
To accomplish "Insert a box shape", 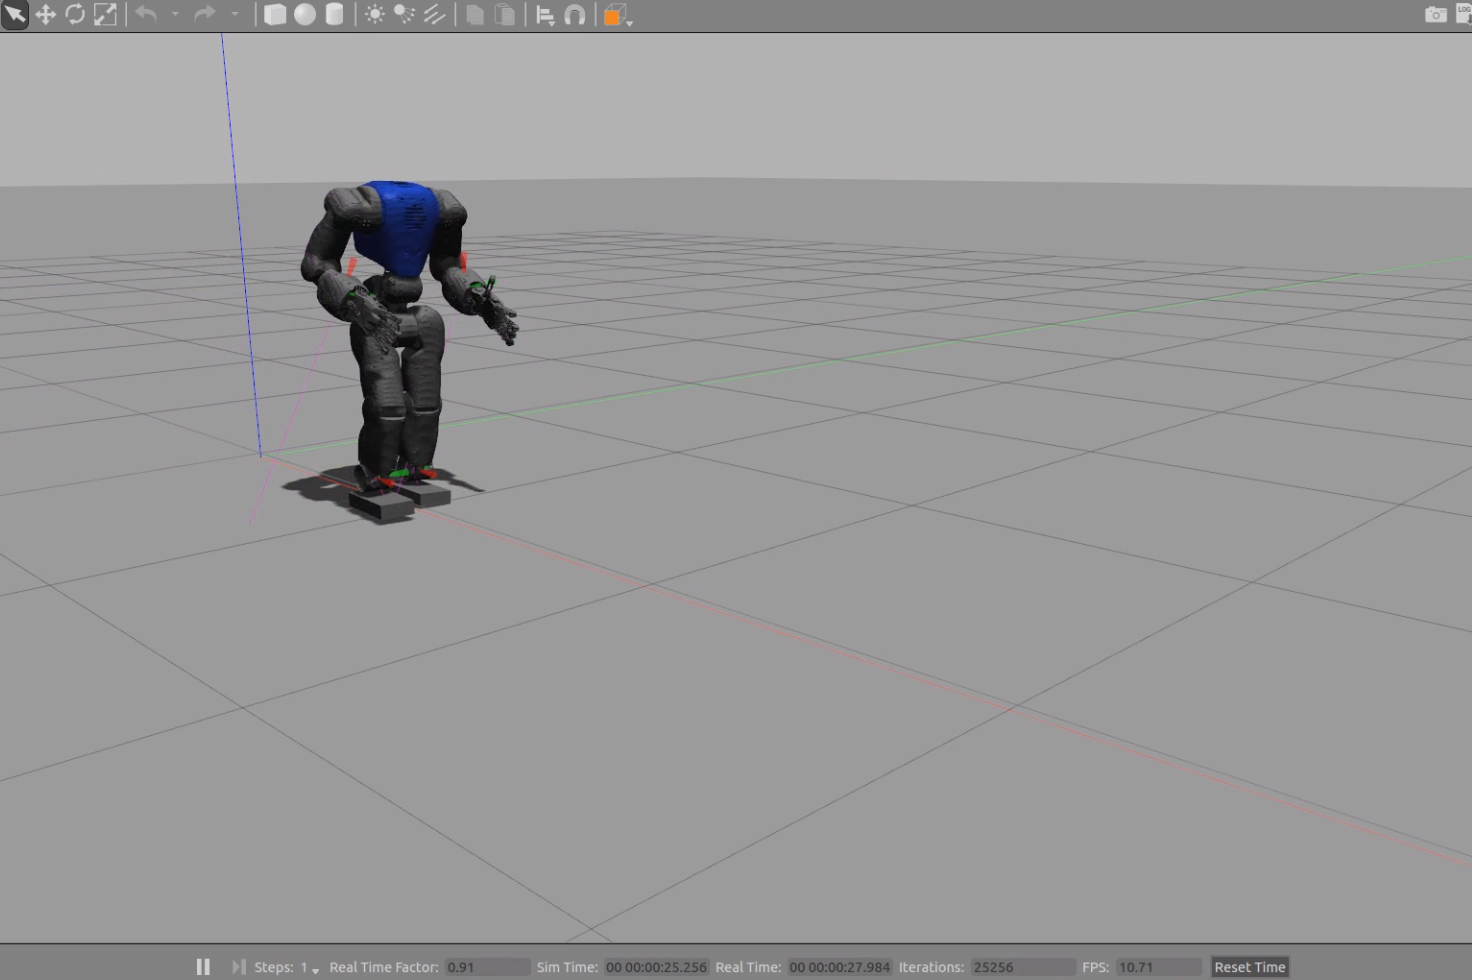I will point(275,15).
